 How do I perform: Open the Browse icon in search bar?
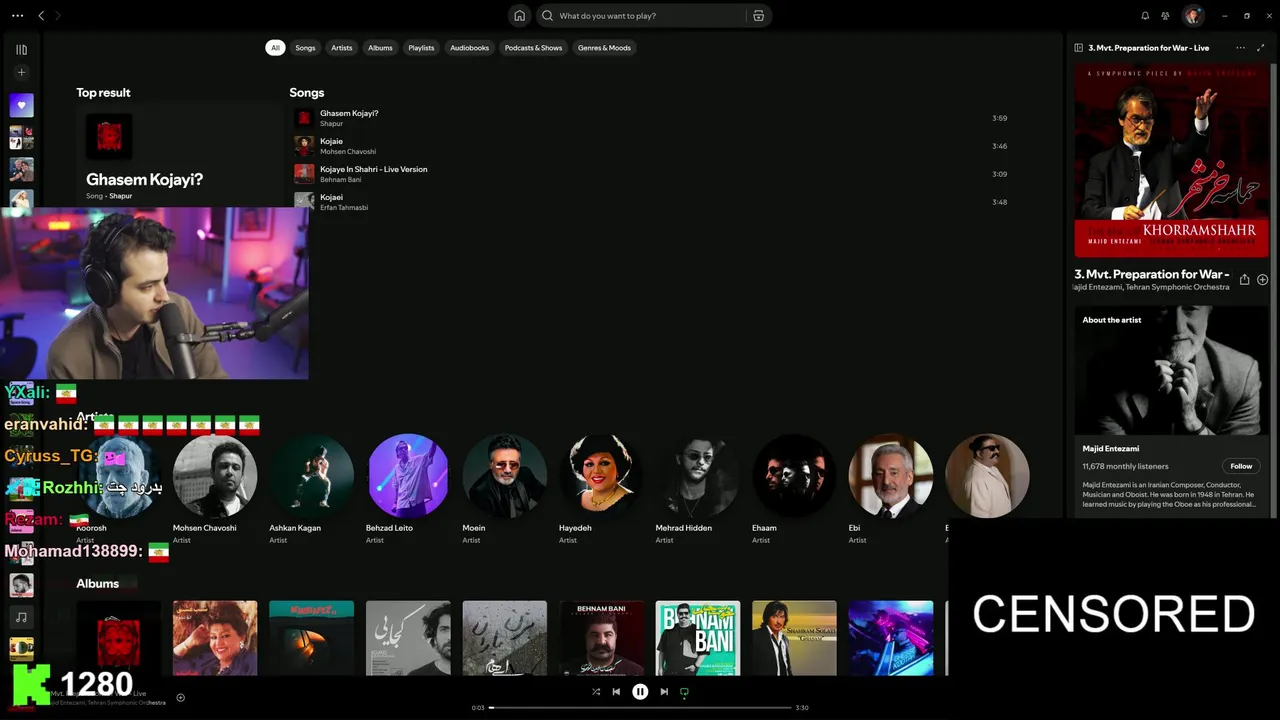[x=759, y=16]
